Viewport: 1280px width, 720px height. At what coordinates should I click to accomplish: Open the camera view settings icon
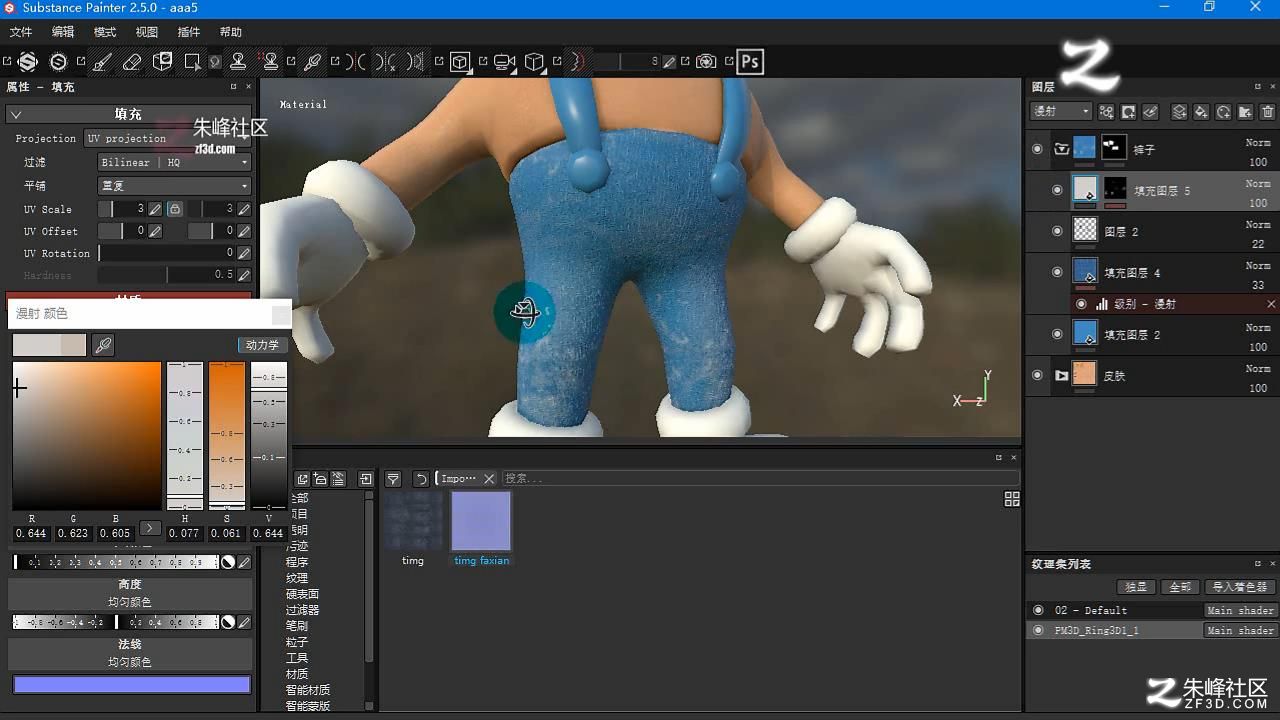click(504, 62)
